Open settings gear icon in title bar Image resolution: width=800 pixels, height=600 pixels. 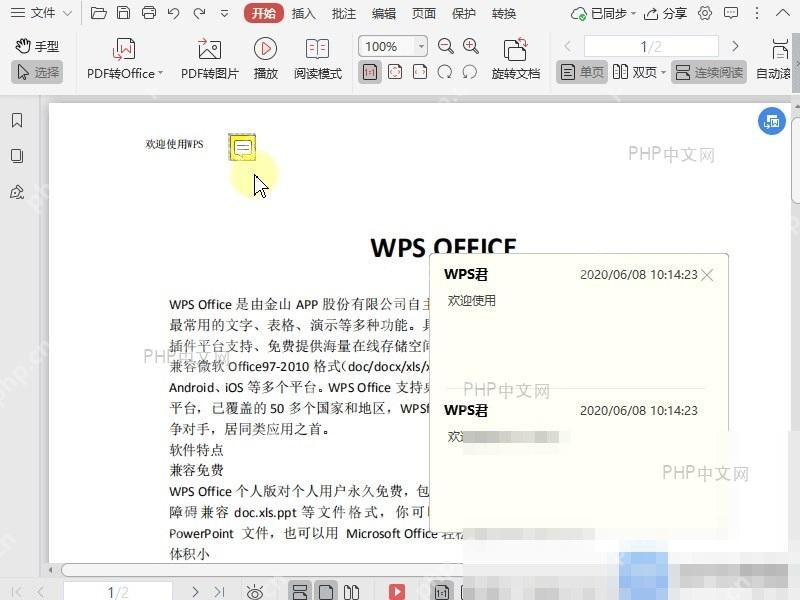coord(705,13)
